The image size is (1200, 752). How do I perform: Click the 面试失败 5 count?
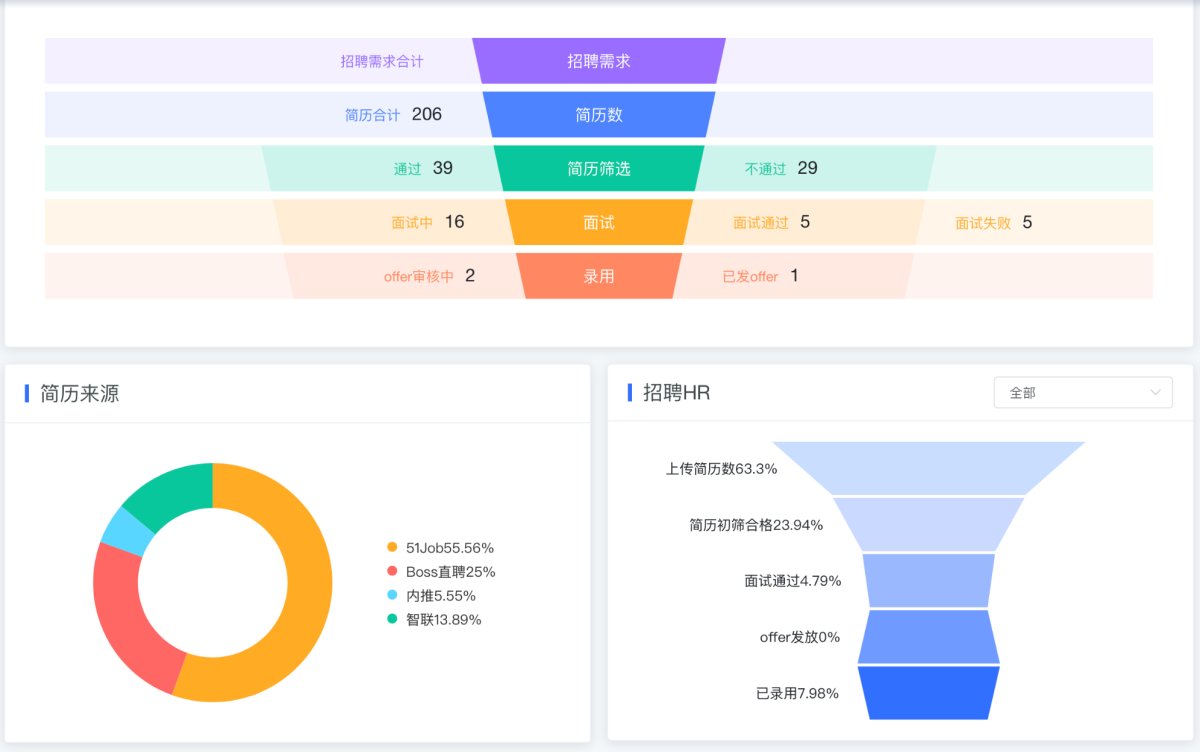click(x=993, y=222)
